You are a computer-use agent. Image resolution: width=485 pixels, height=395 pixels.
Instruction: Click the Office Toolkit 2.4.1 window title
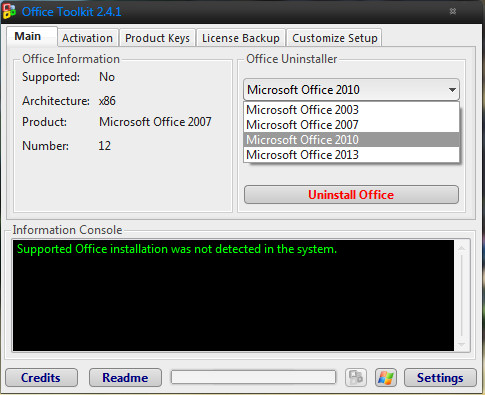(71, 12)
